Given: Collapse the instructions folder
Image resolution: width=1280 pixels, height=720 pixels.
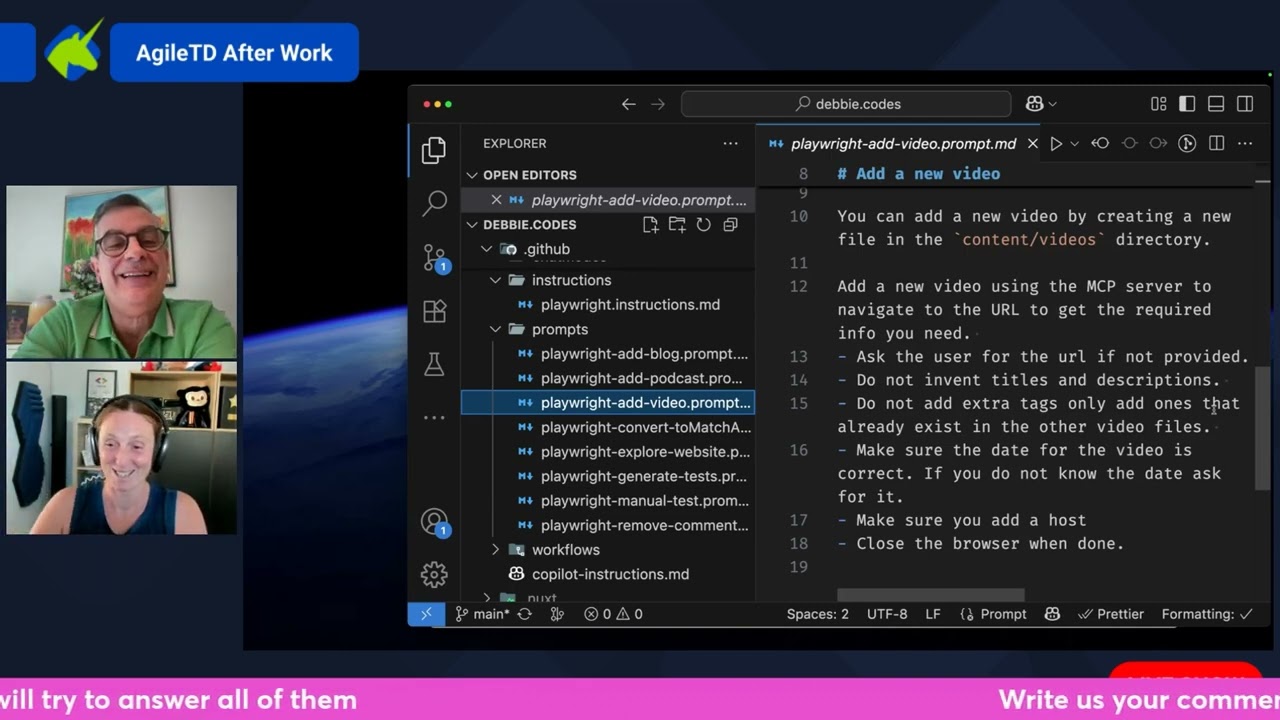Looking at the screenshot, I should pos(496,280).
